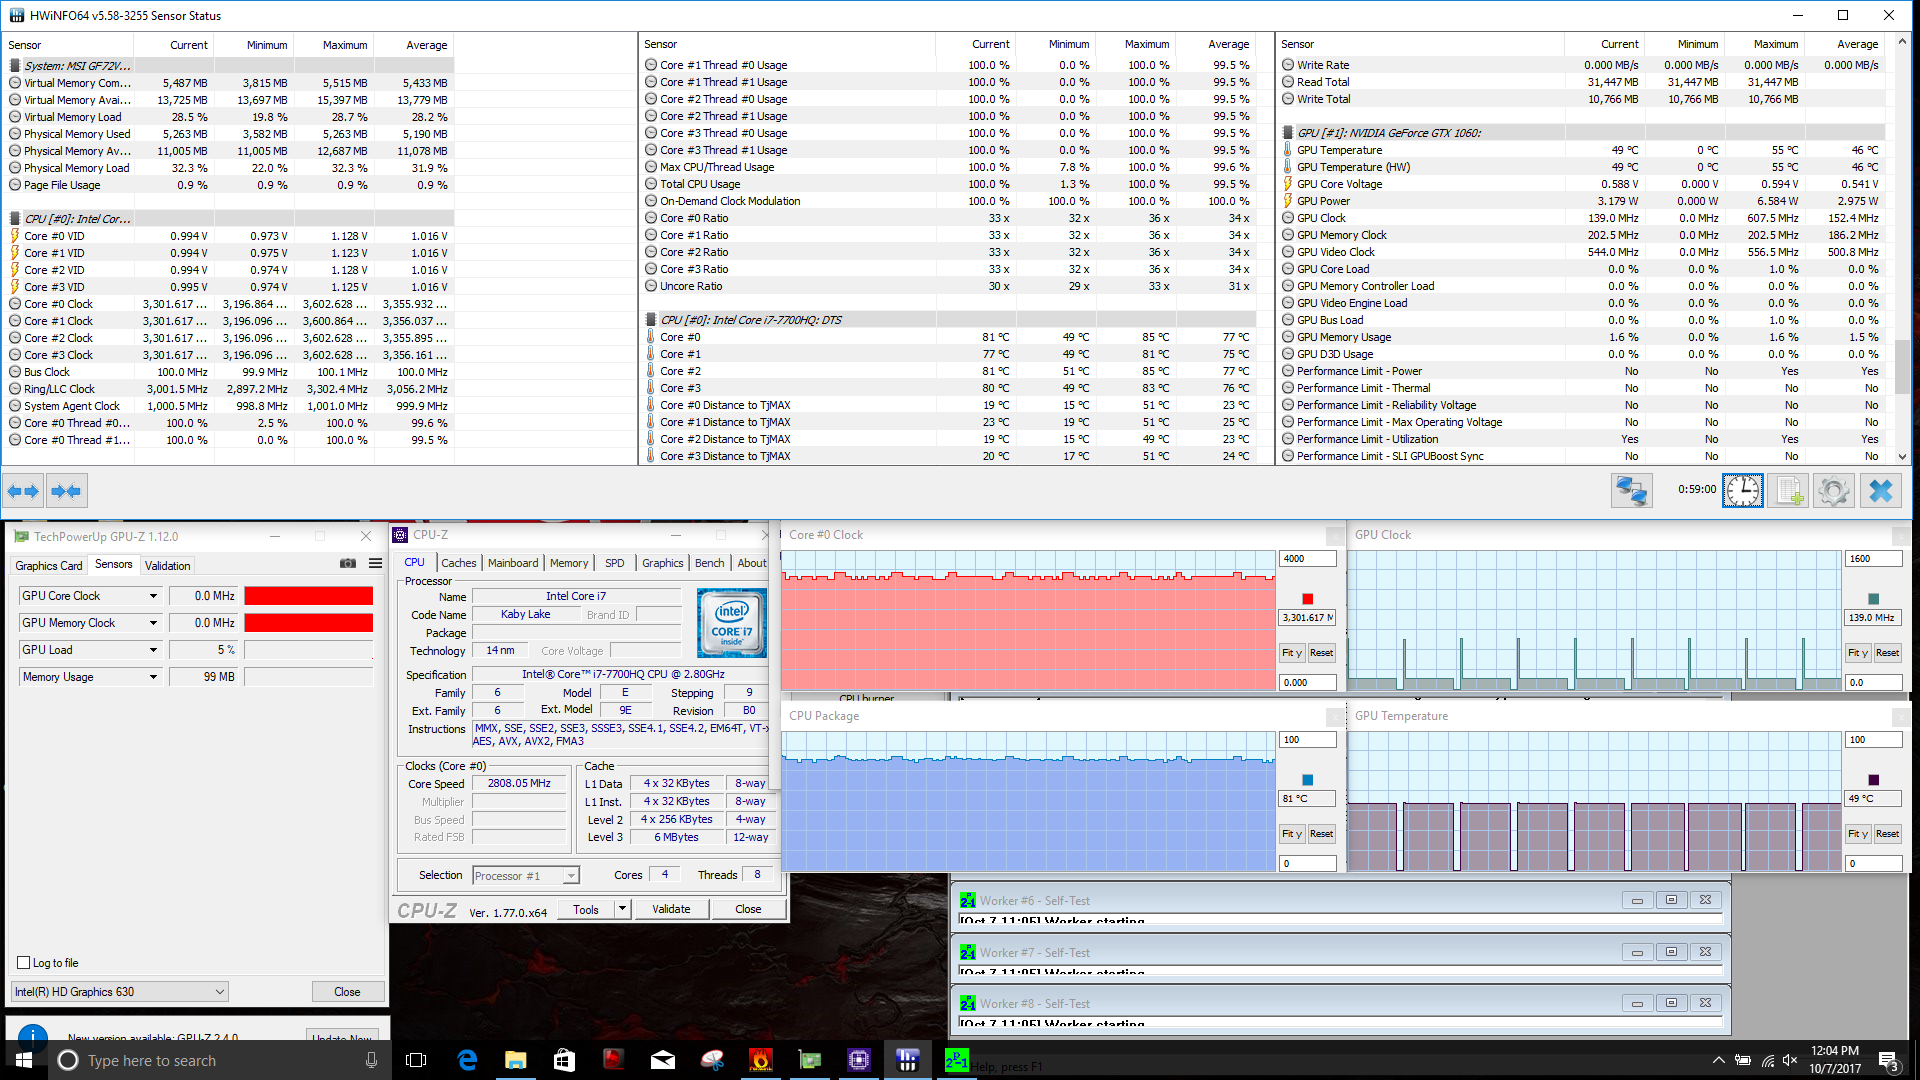
Task: Open HWiNFO sensor settings gear icon
Action: click(1834, 490)
